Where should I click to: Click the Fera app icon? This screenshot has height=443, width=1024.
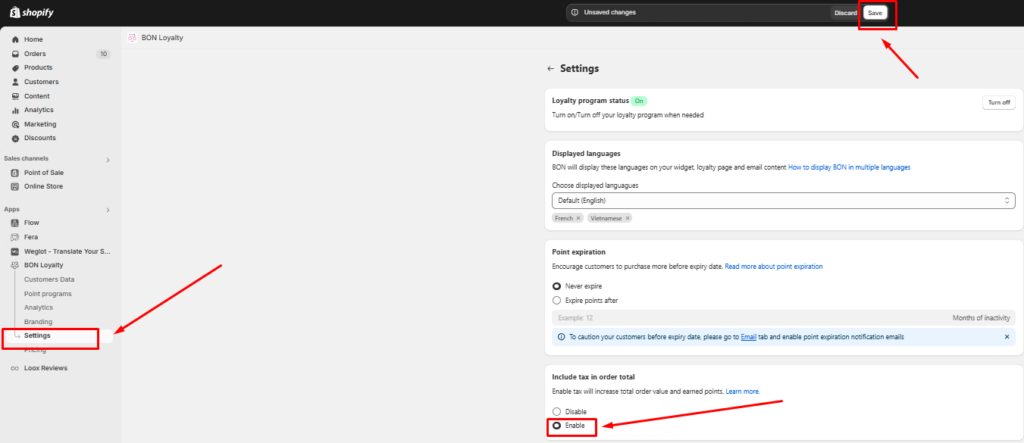tap(15, 237)
